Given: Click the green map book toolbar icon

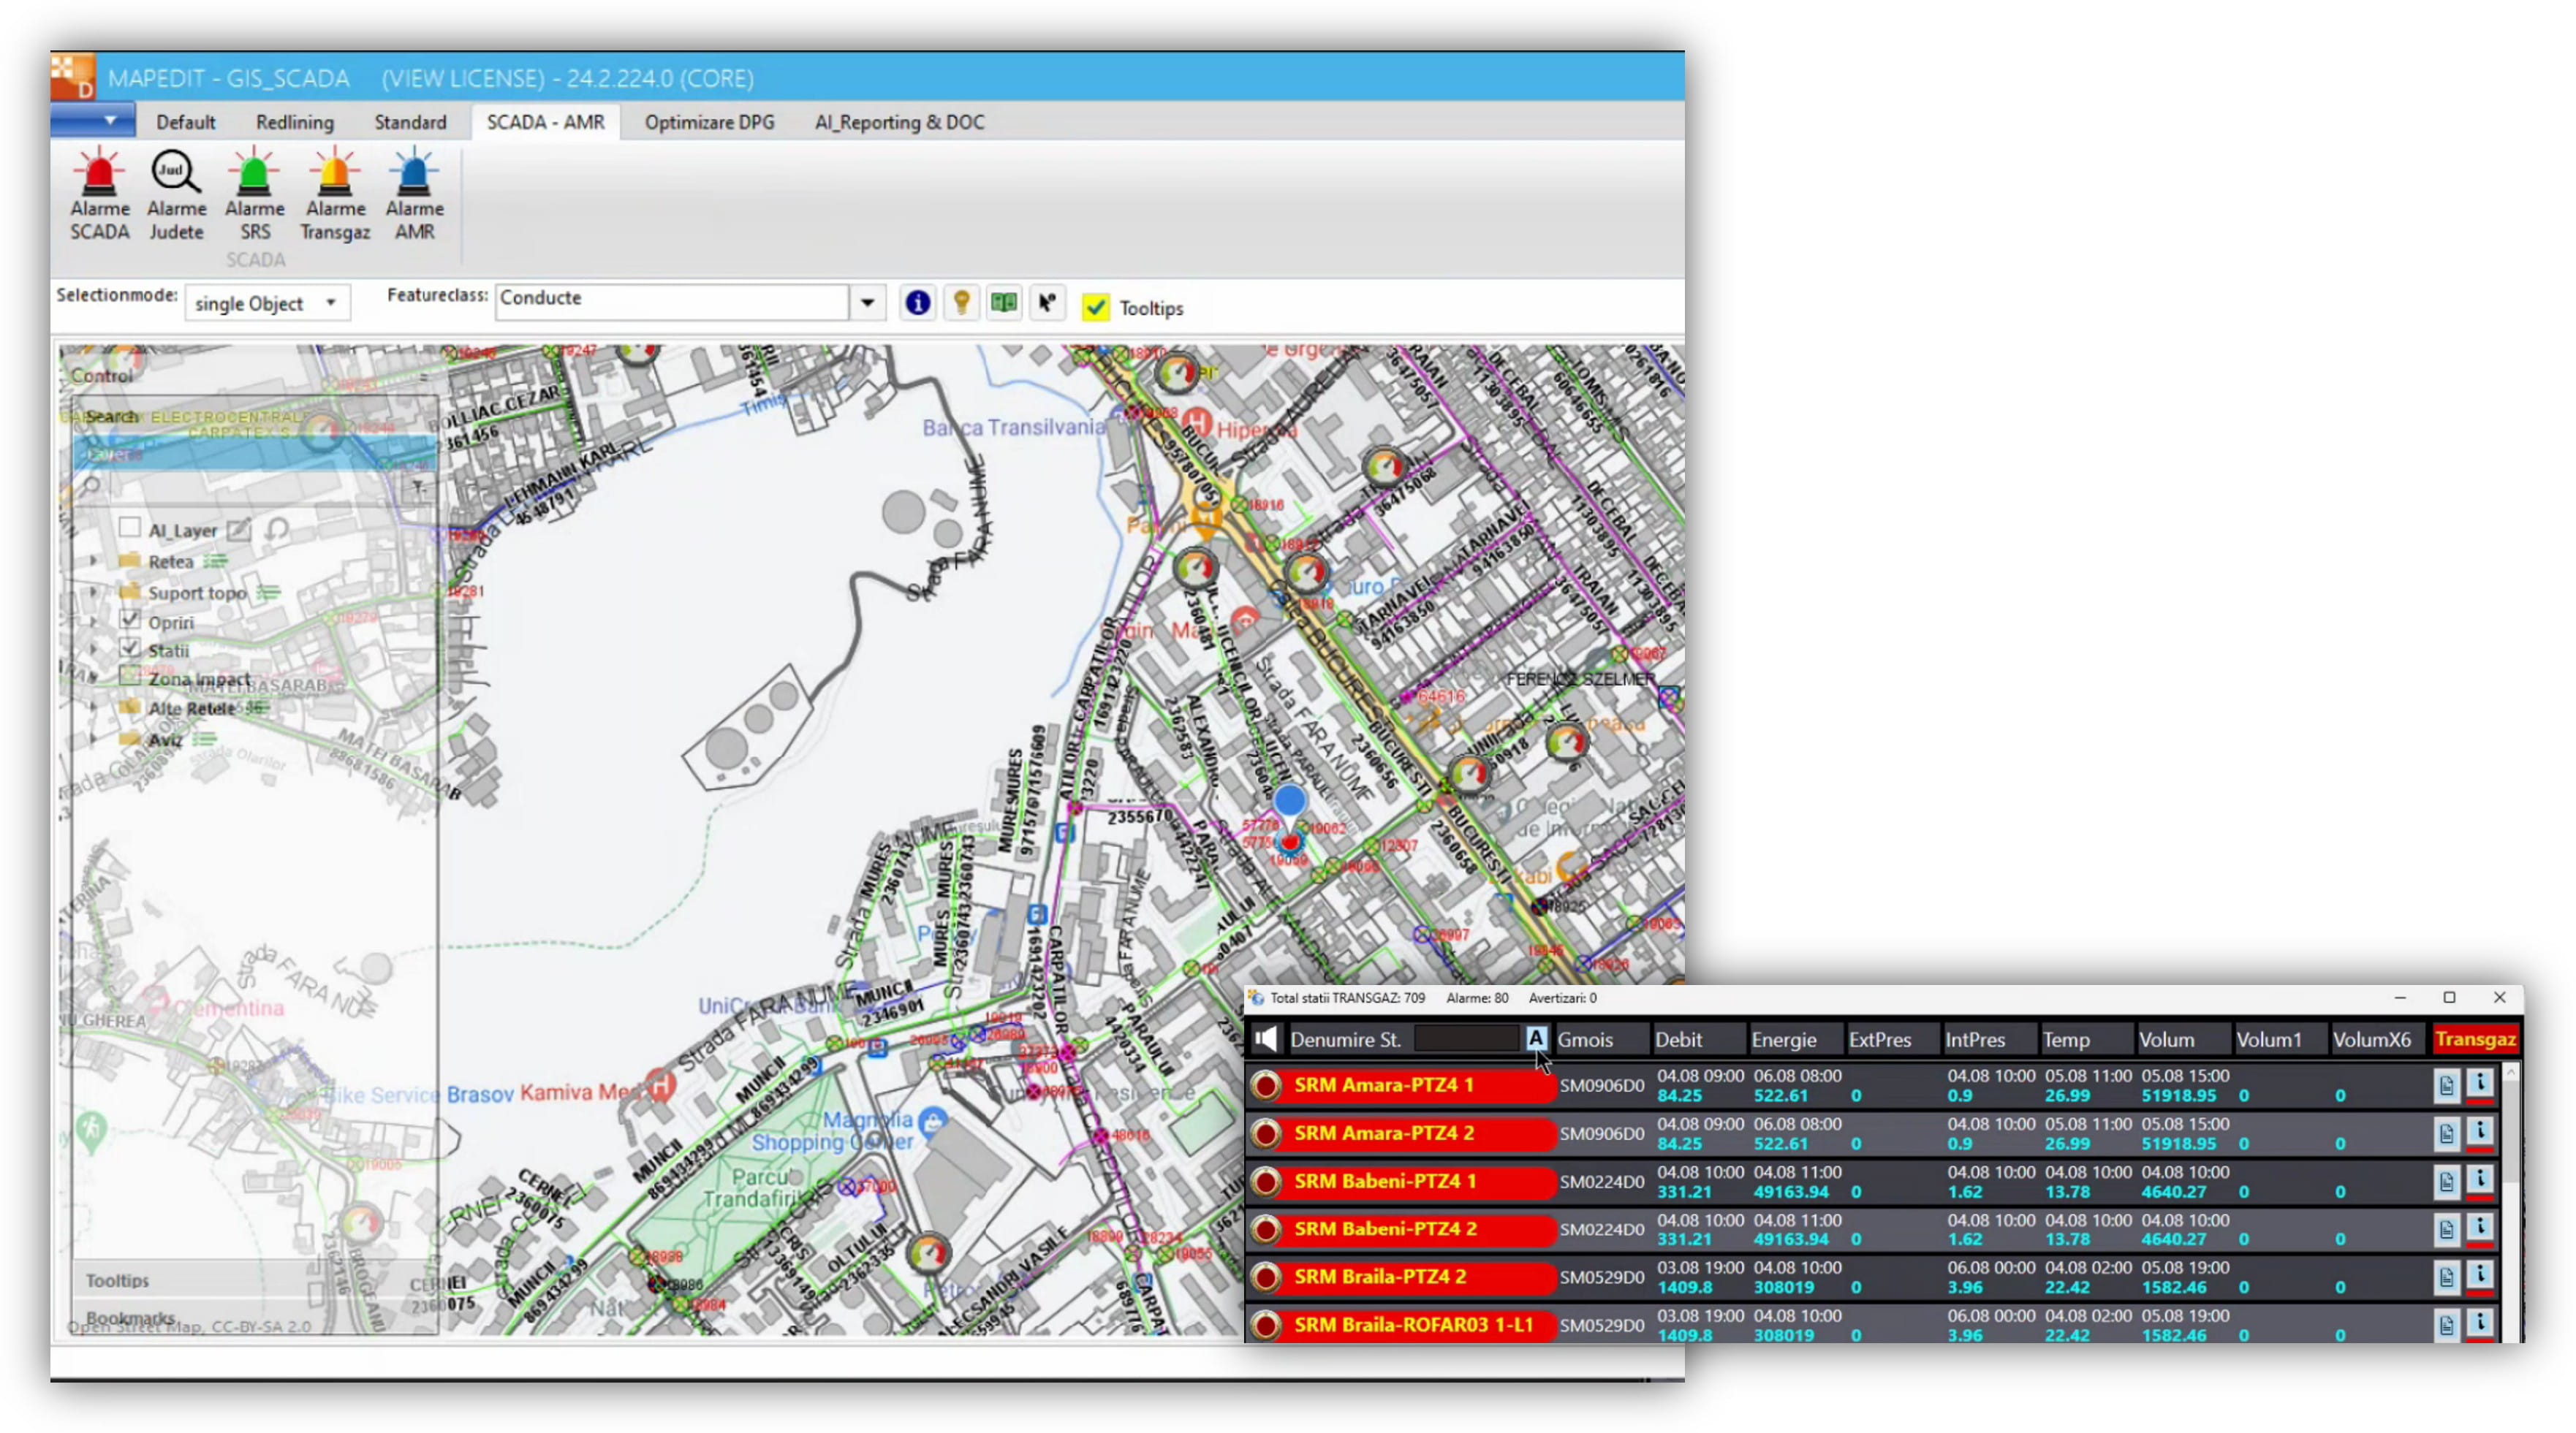Looking at the screenshot, I should point(1004,303).
